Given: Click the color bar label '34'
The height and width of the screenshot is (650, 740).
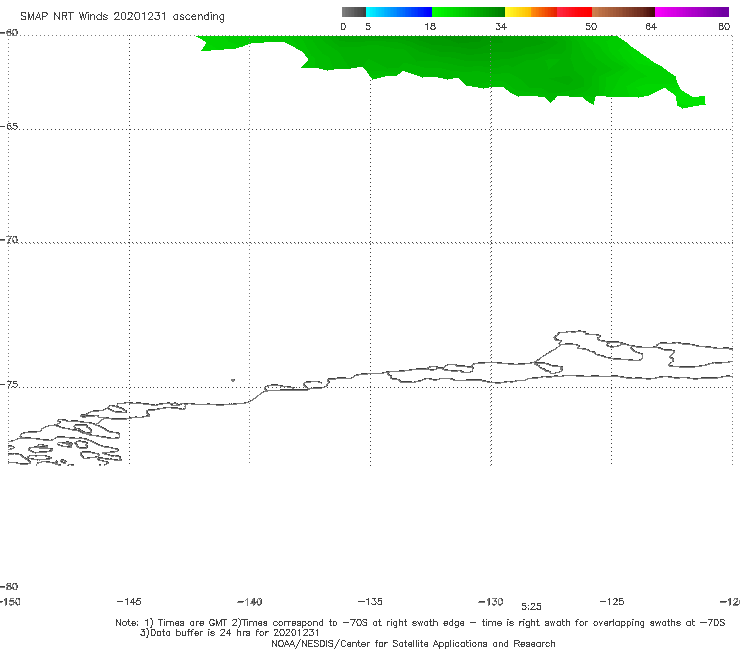Looking at the screenshot, I should 501,27.
